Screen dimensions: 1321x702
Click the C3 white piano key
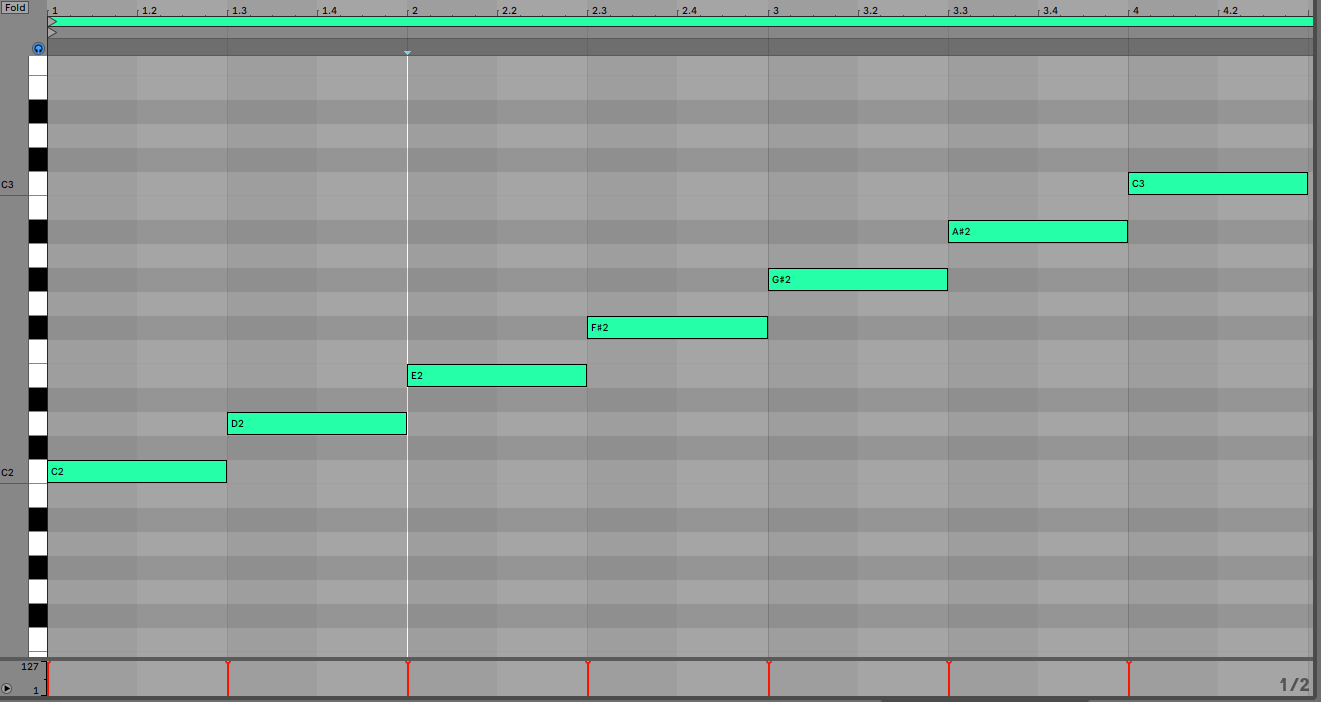38,183
